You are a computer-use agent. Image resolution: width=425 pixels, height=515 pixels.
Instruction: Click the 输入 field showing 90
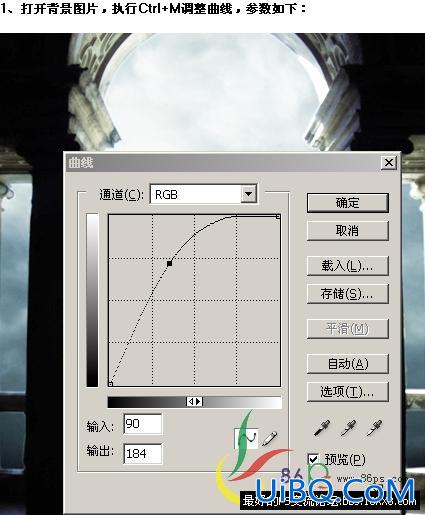point(143,424)
